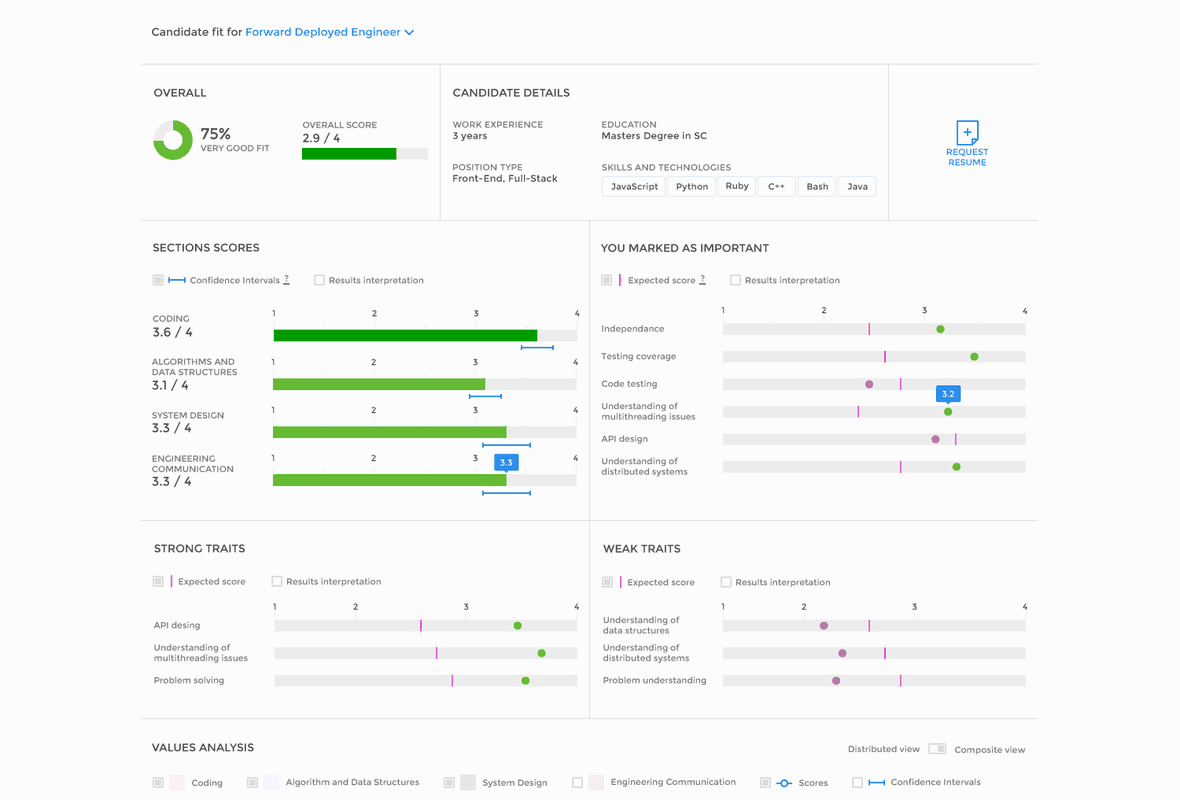1180x800 pixels.
Task: Click the System Design gray color swatch
Action: click(468, 783)
